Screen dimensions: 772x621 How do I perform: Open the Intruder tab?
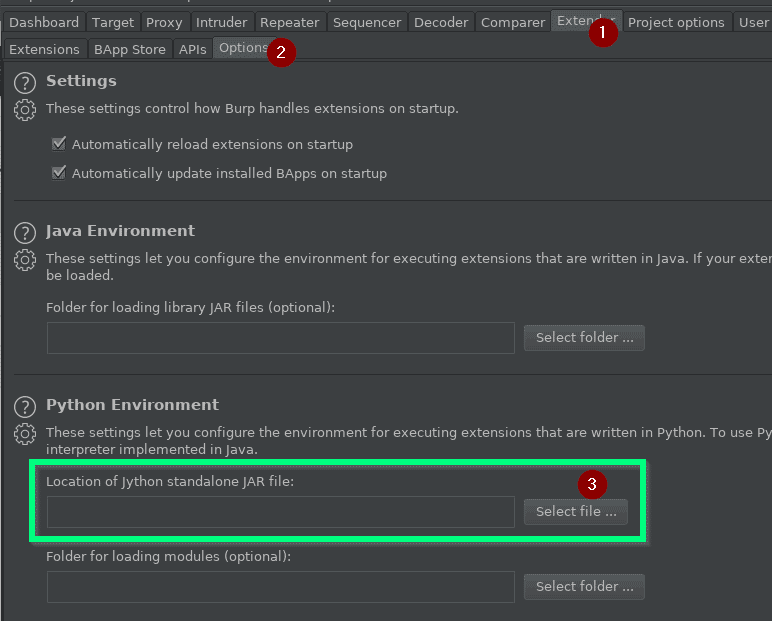(222, 22)
